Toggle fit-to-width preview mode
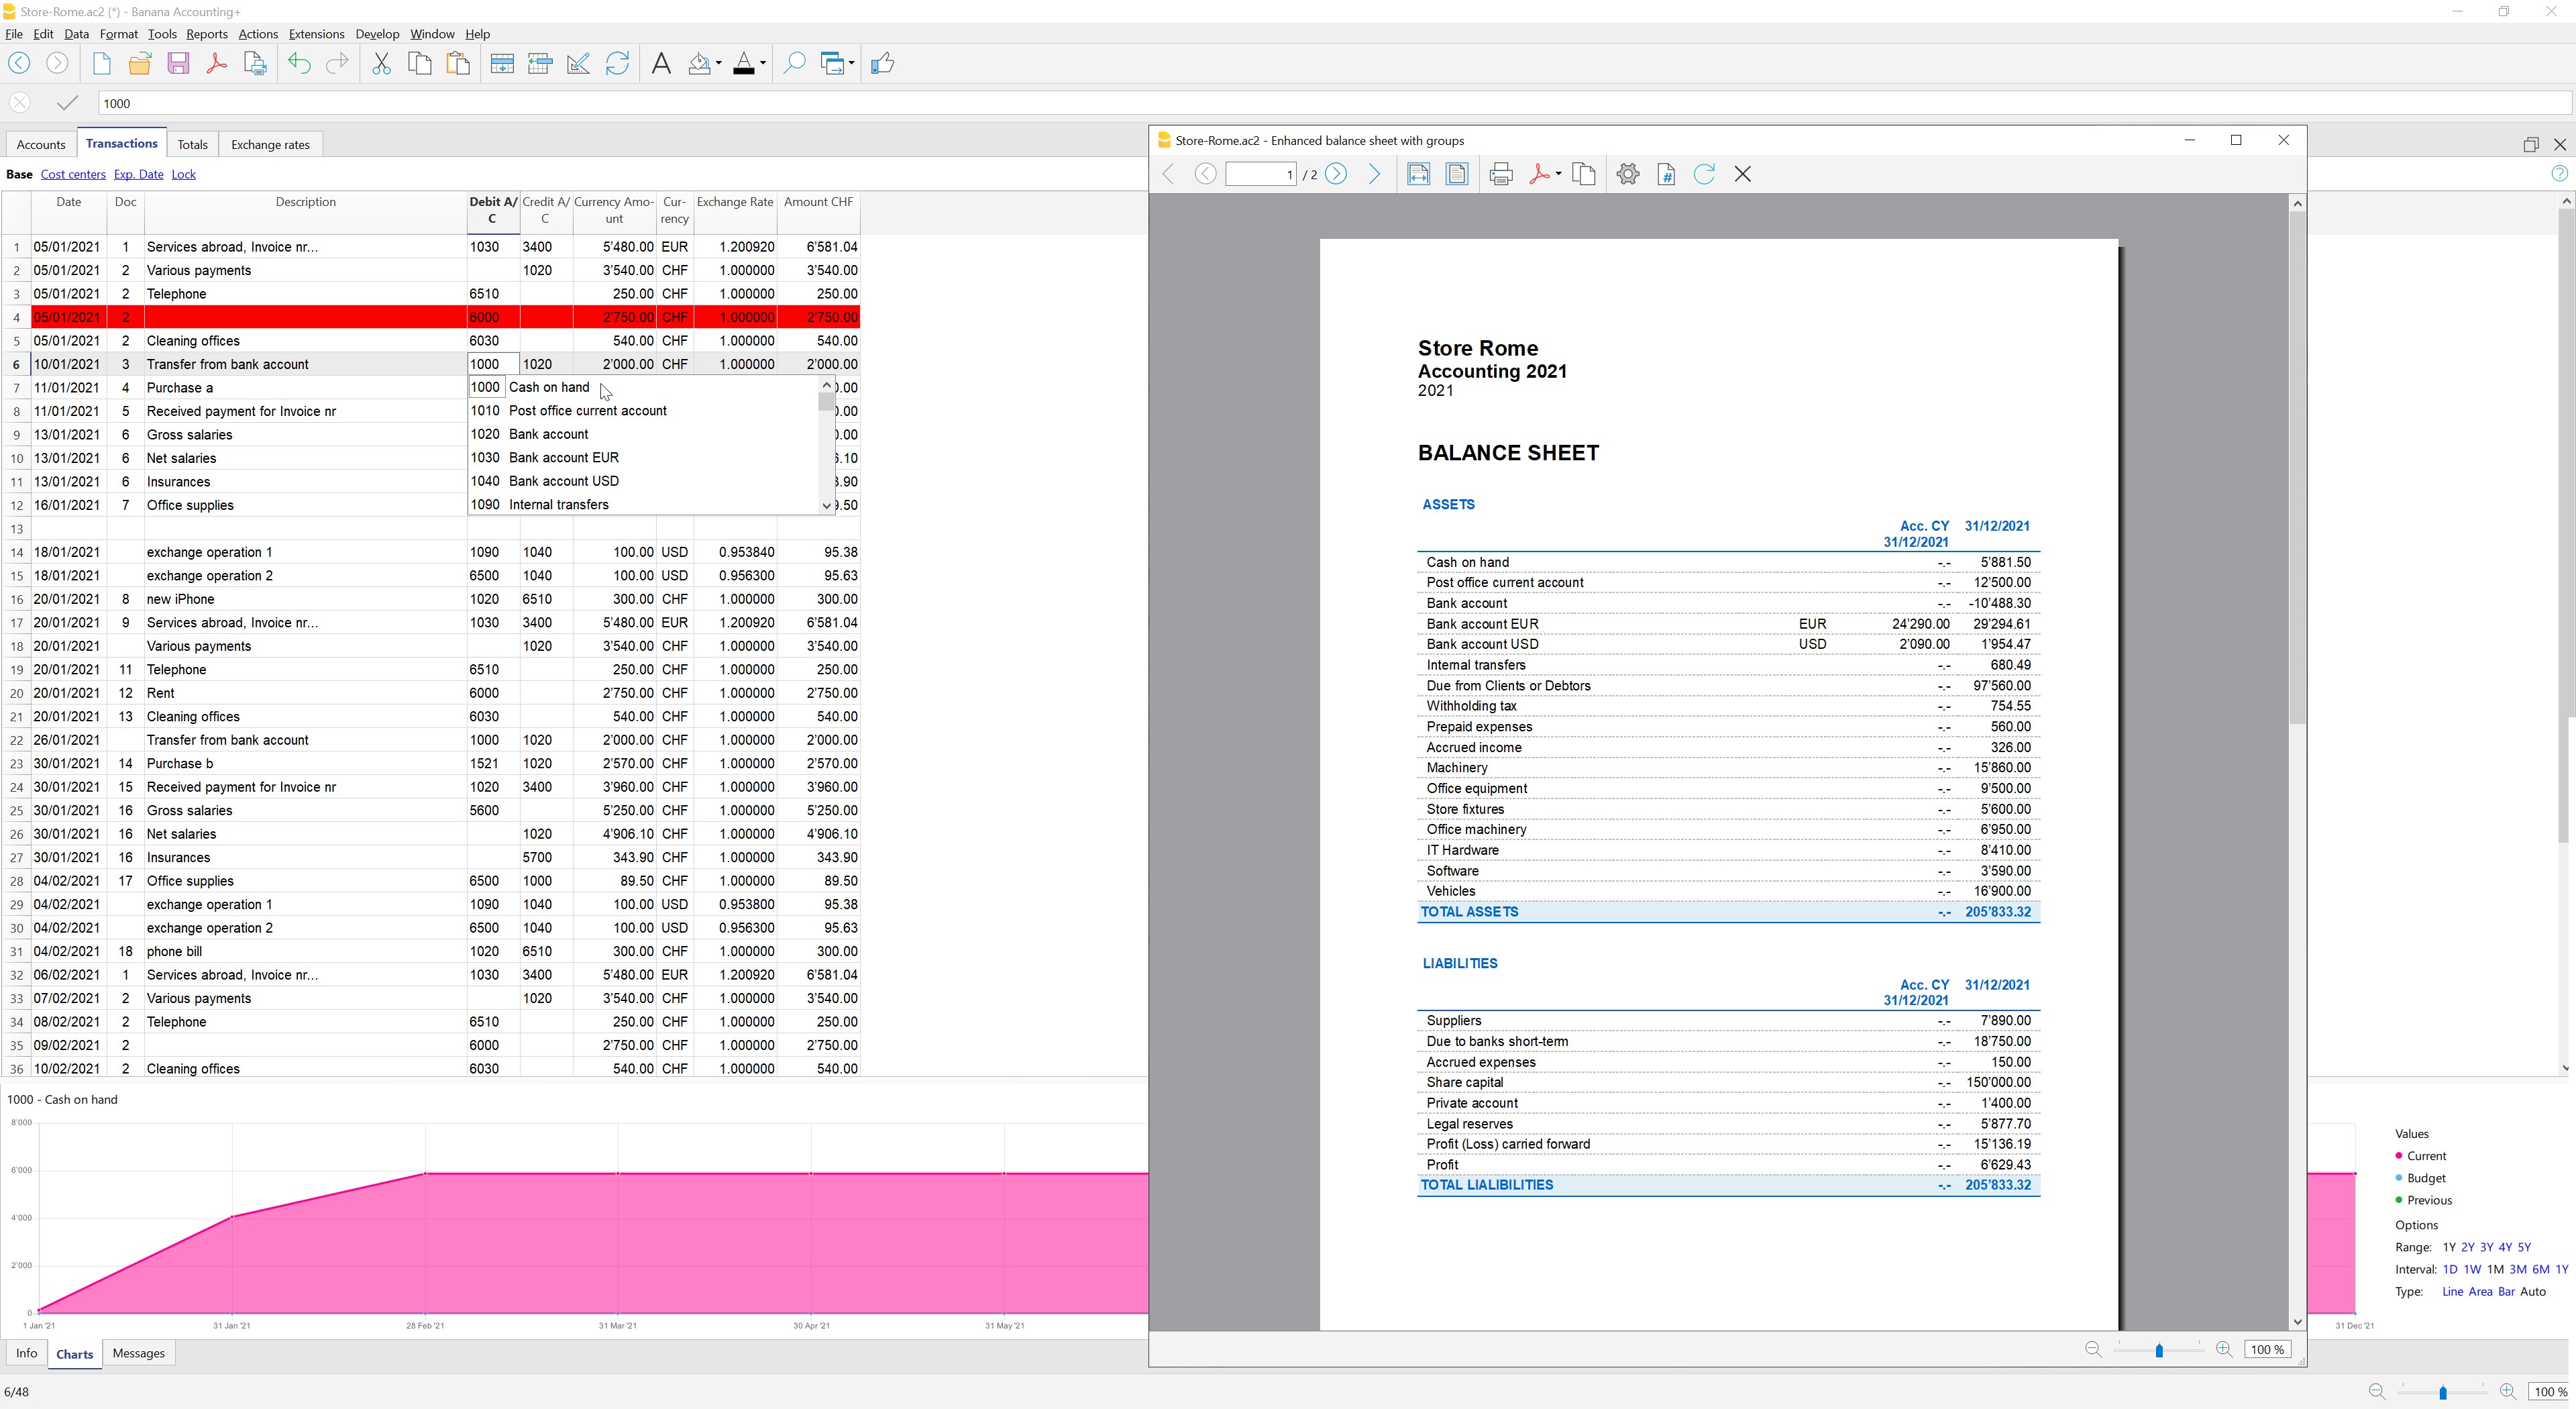The height and width of the screenshot is (1409, 2576). (1418, 174)
